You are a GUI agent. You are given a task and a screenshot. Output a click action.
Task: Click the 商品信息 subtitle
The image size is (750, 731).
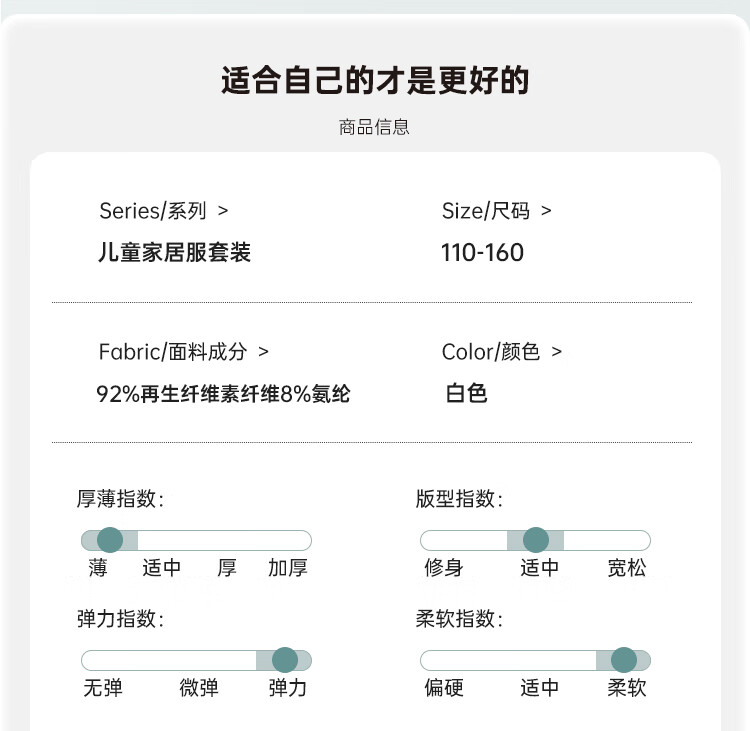tap(375, 127)
